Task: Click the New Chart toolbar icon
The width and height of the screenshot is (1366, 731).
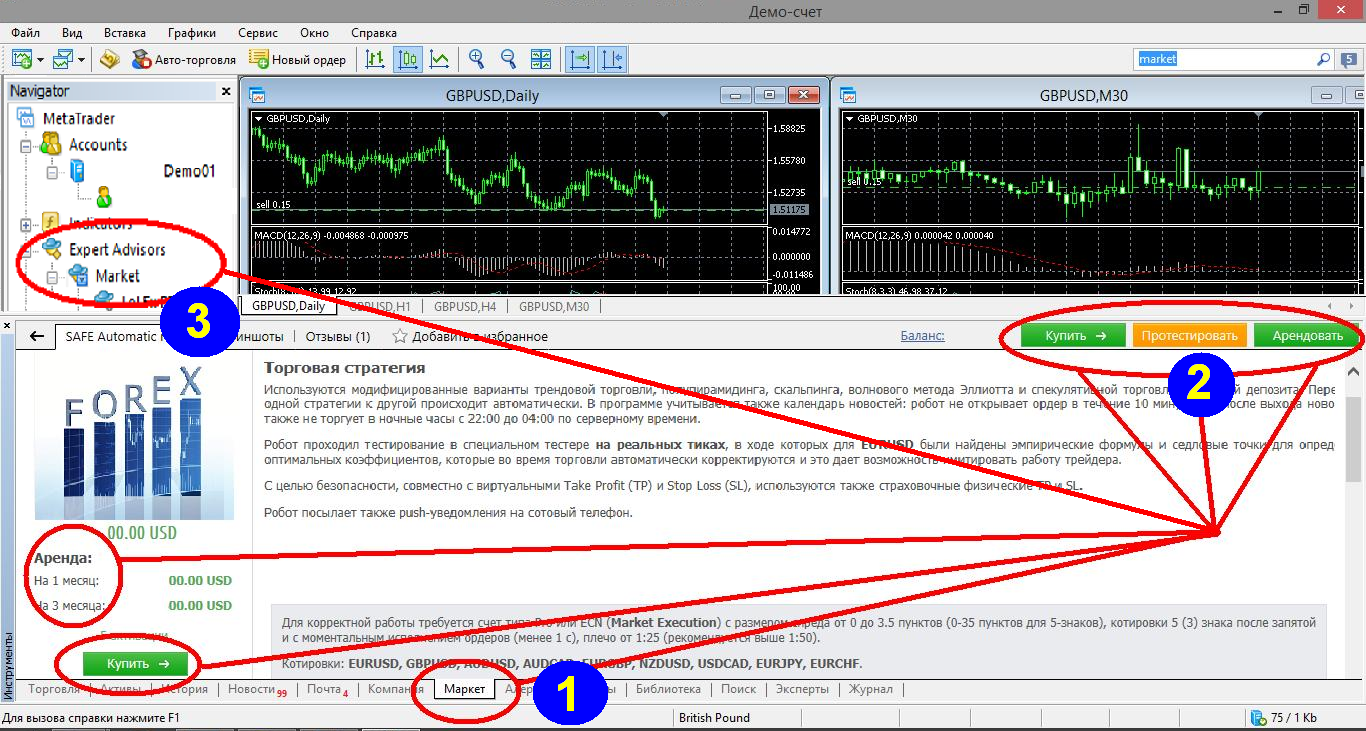Action: pos(20,59)
